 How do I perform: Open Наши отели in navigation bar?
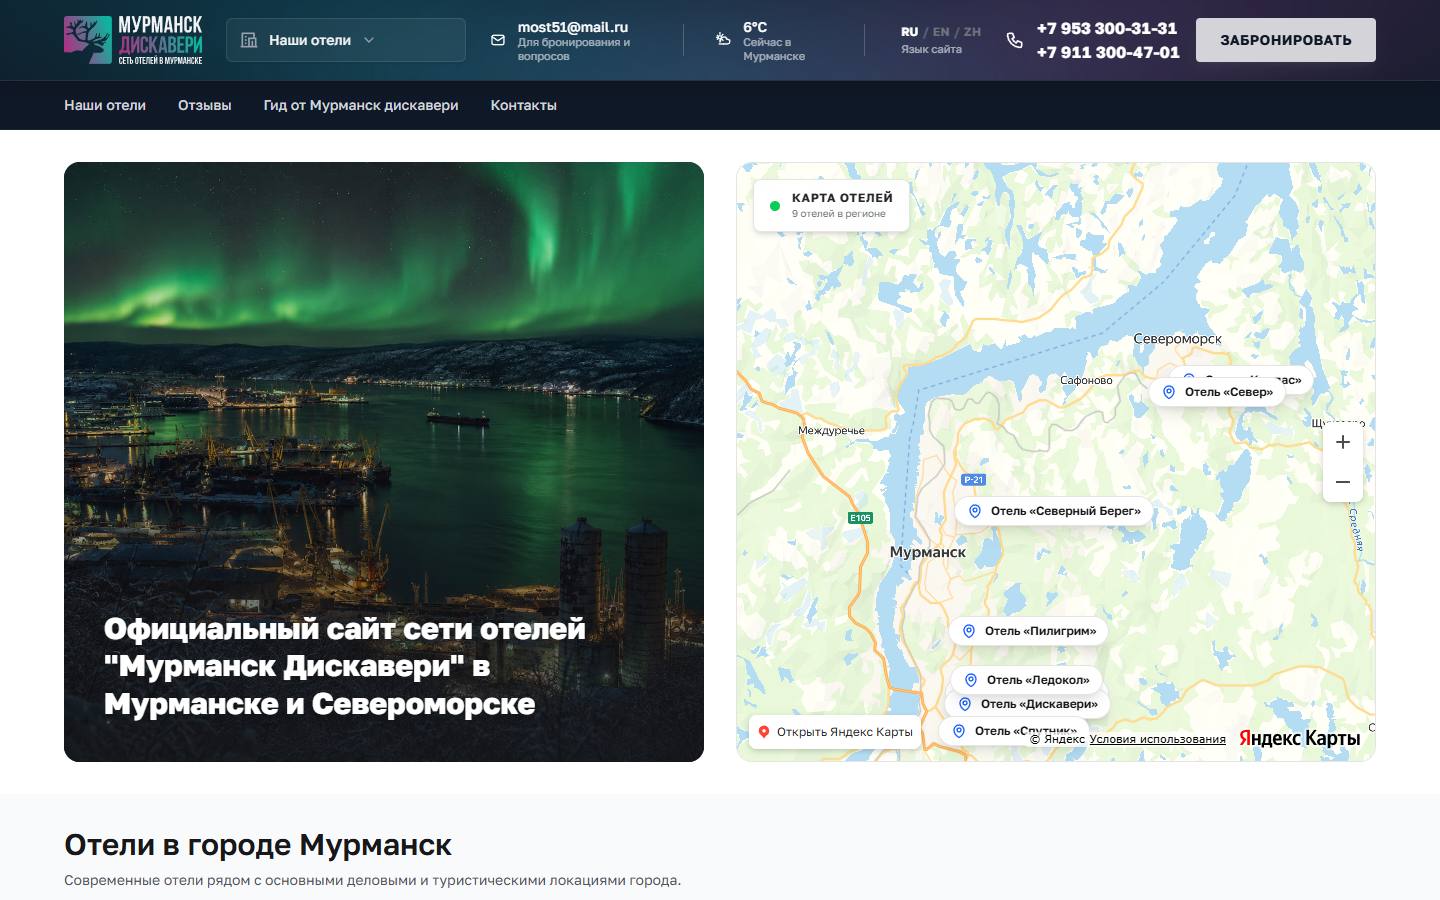[105, 105]
